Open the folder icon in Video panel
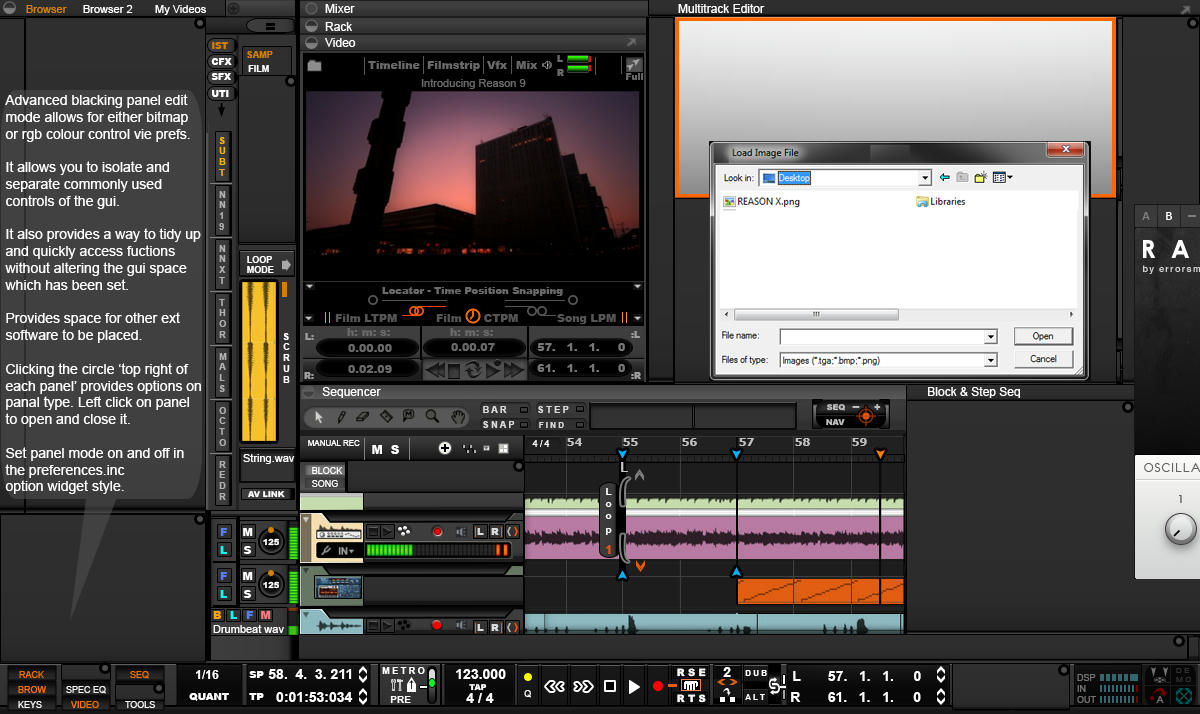The image size is (1200, 714). (314, 65)
